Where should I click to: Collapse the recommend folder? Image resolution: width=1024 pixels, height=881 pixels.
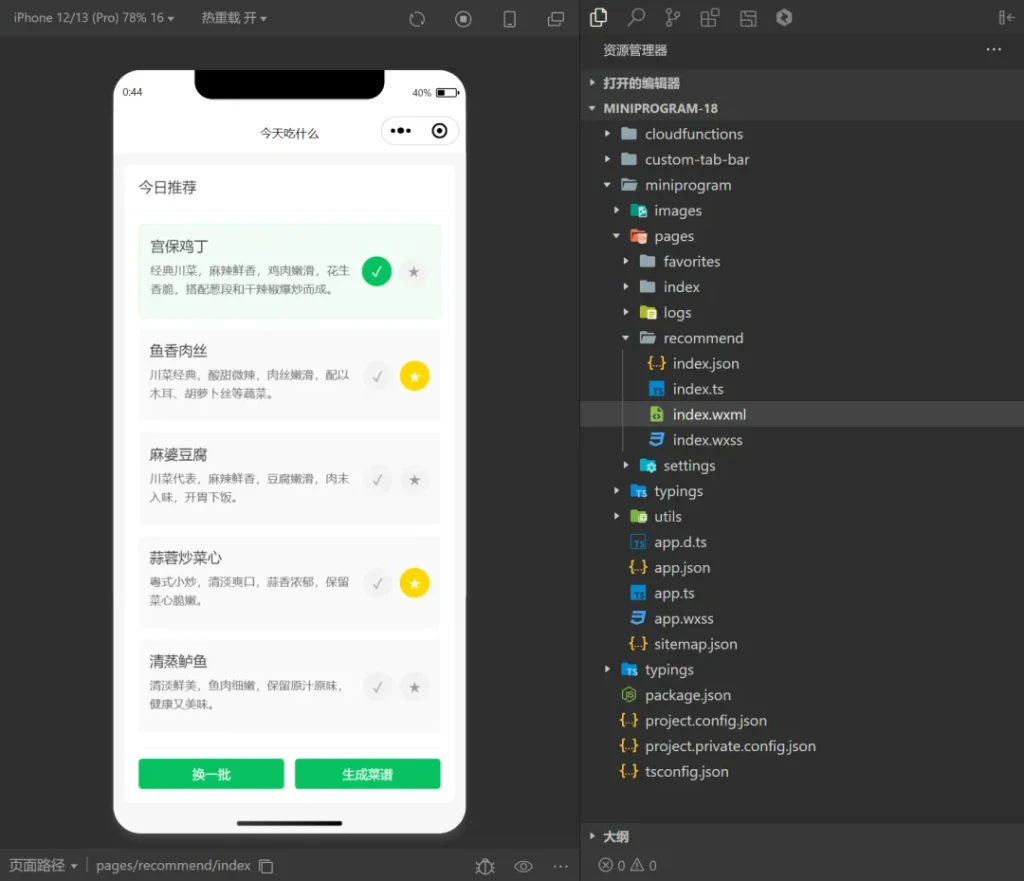click(x=801, y=338)
